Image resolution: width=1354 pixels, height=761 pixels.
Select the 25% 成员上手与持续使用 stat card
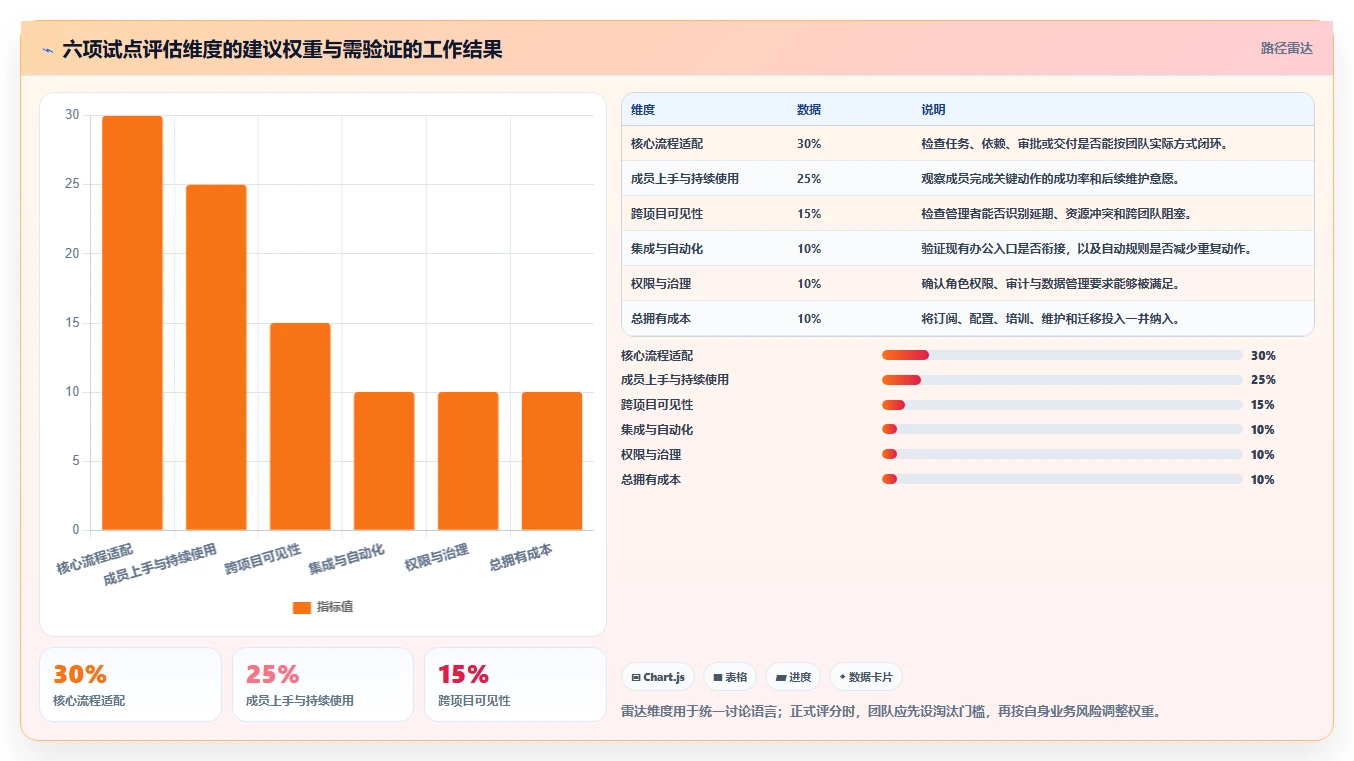pyautogui.click(x=323, y=684)
